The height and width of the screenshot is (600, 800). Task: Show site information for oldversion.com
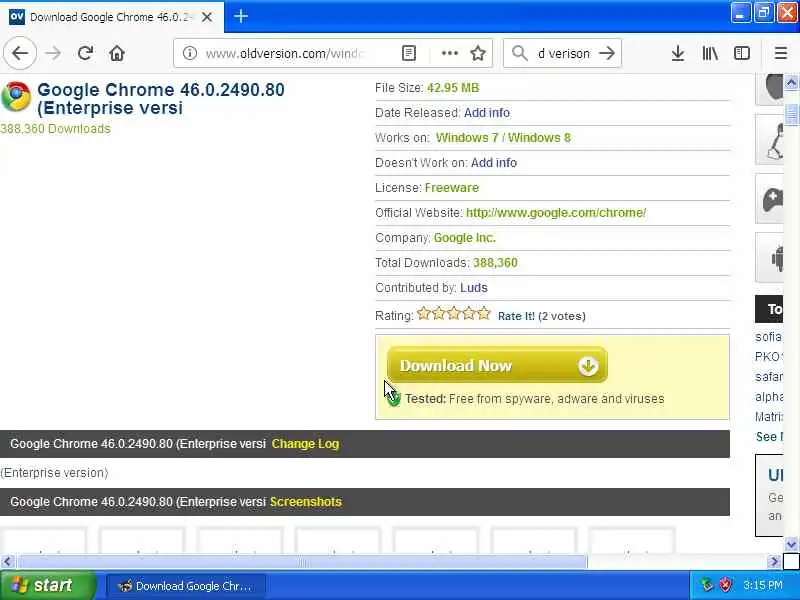pyautogui.click(x=190, y=53)
